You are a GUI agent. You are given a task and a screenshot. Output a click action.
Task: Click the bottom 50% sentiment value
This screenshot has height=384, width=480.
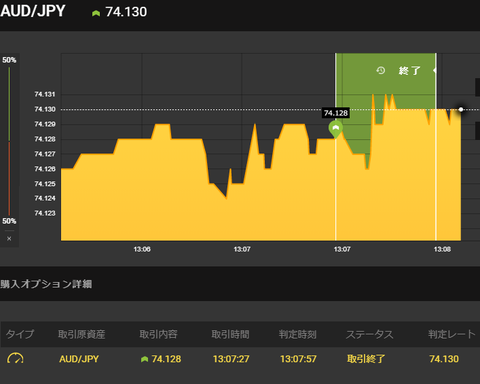pyautogui.click(x=9, y=221)
